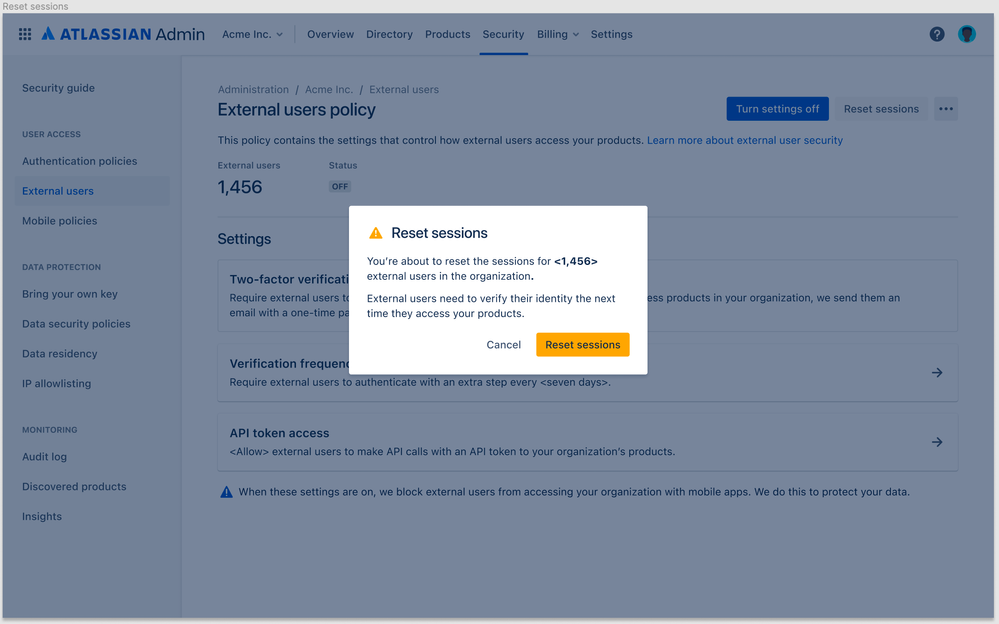This screenshot has height=624, width=999.
Task: Open the Administration breadcrumb link
Action: (253, 90)
